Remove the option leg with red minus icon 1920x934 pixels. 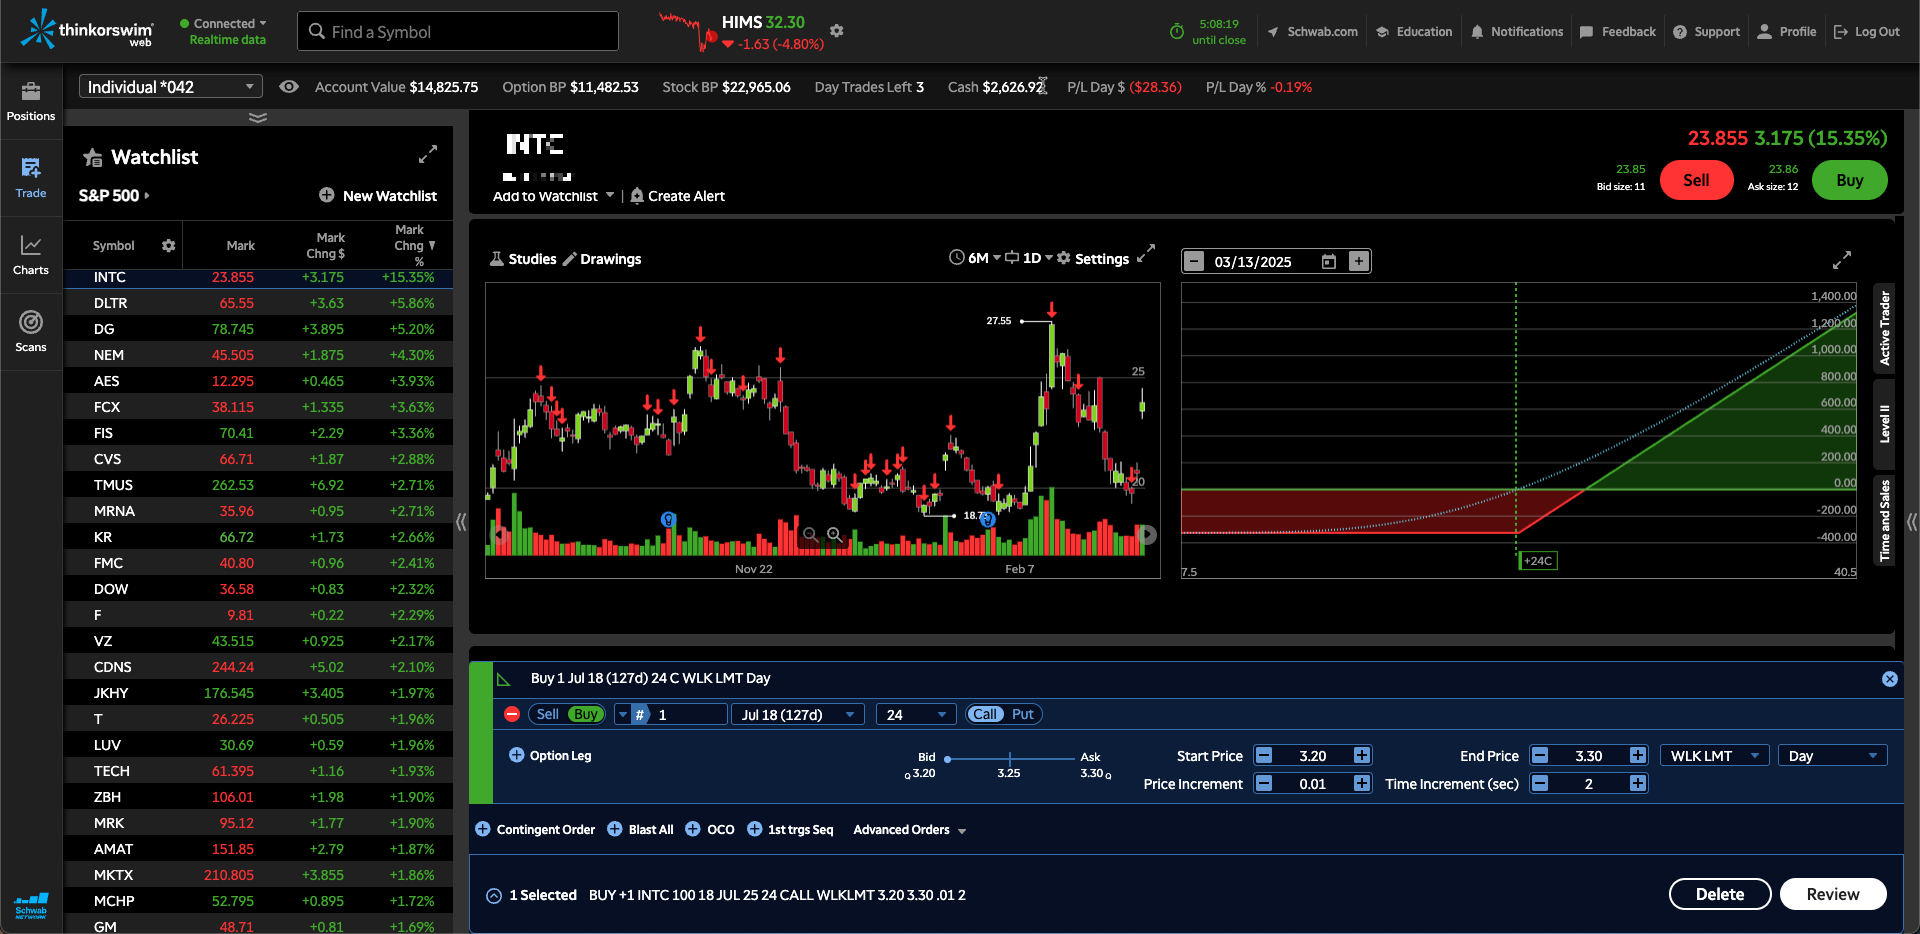tap(512, 714)
